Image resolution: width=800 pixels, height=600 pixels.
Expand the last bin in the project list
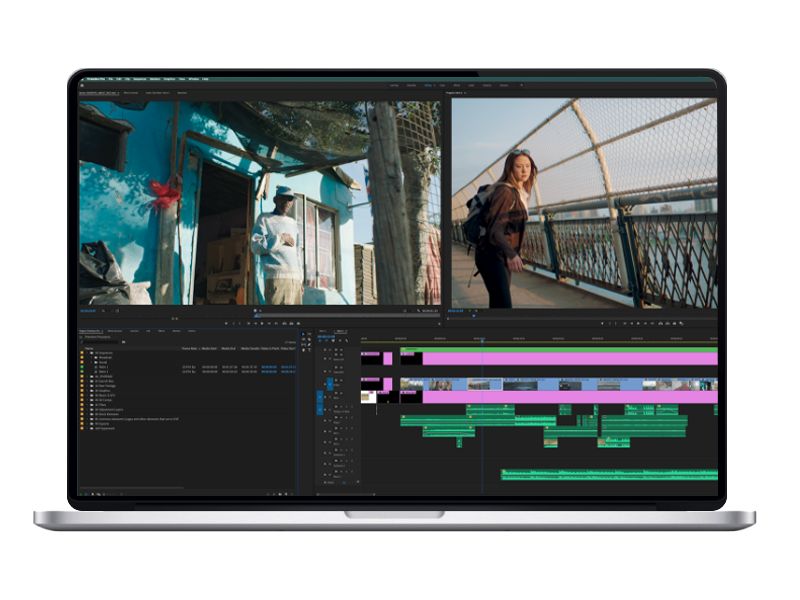point(90,428)
